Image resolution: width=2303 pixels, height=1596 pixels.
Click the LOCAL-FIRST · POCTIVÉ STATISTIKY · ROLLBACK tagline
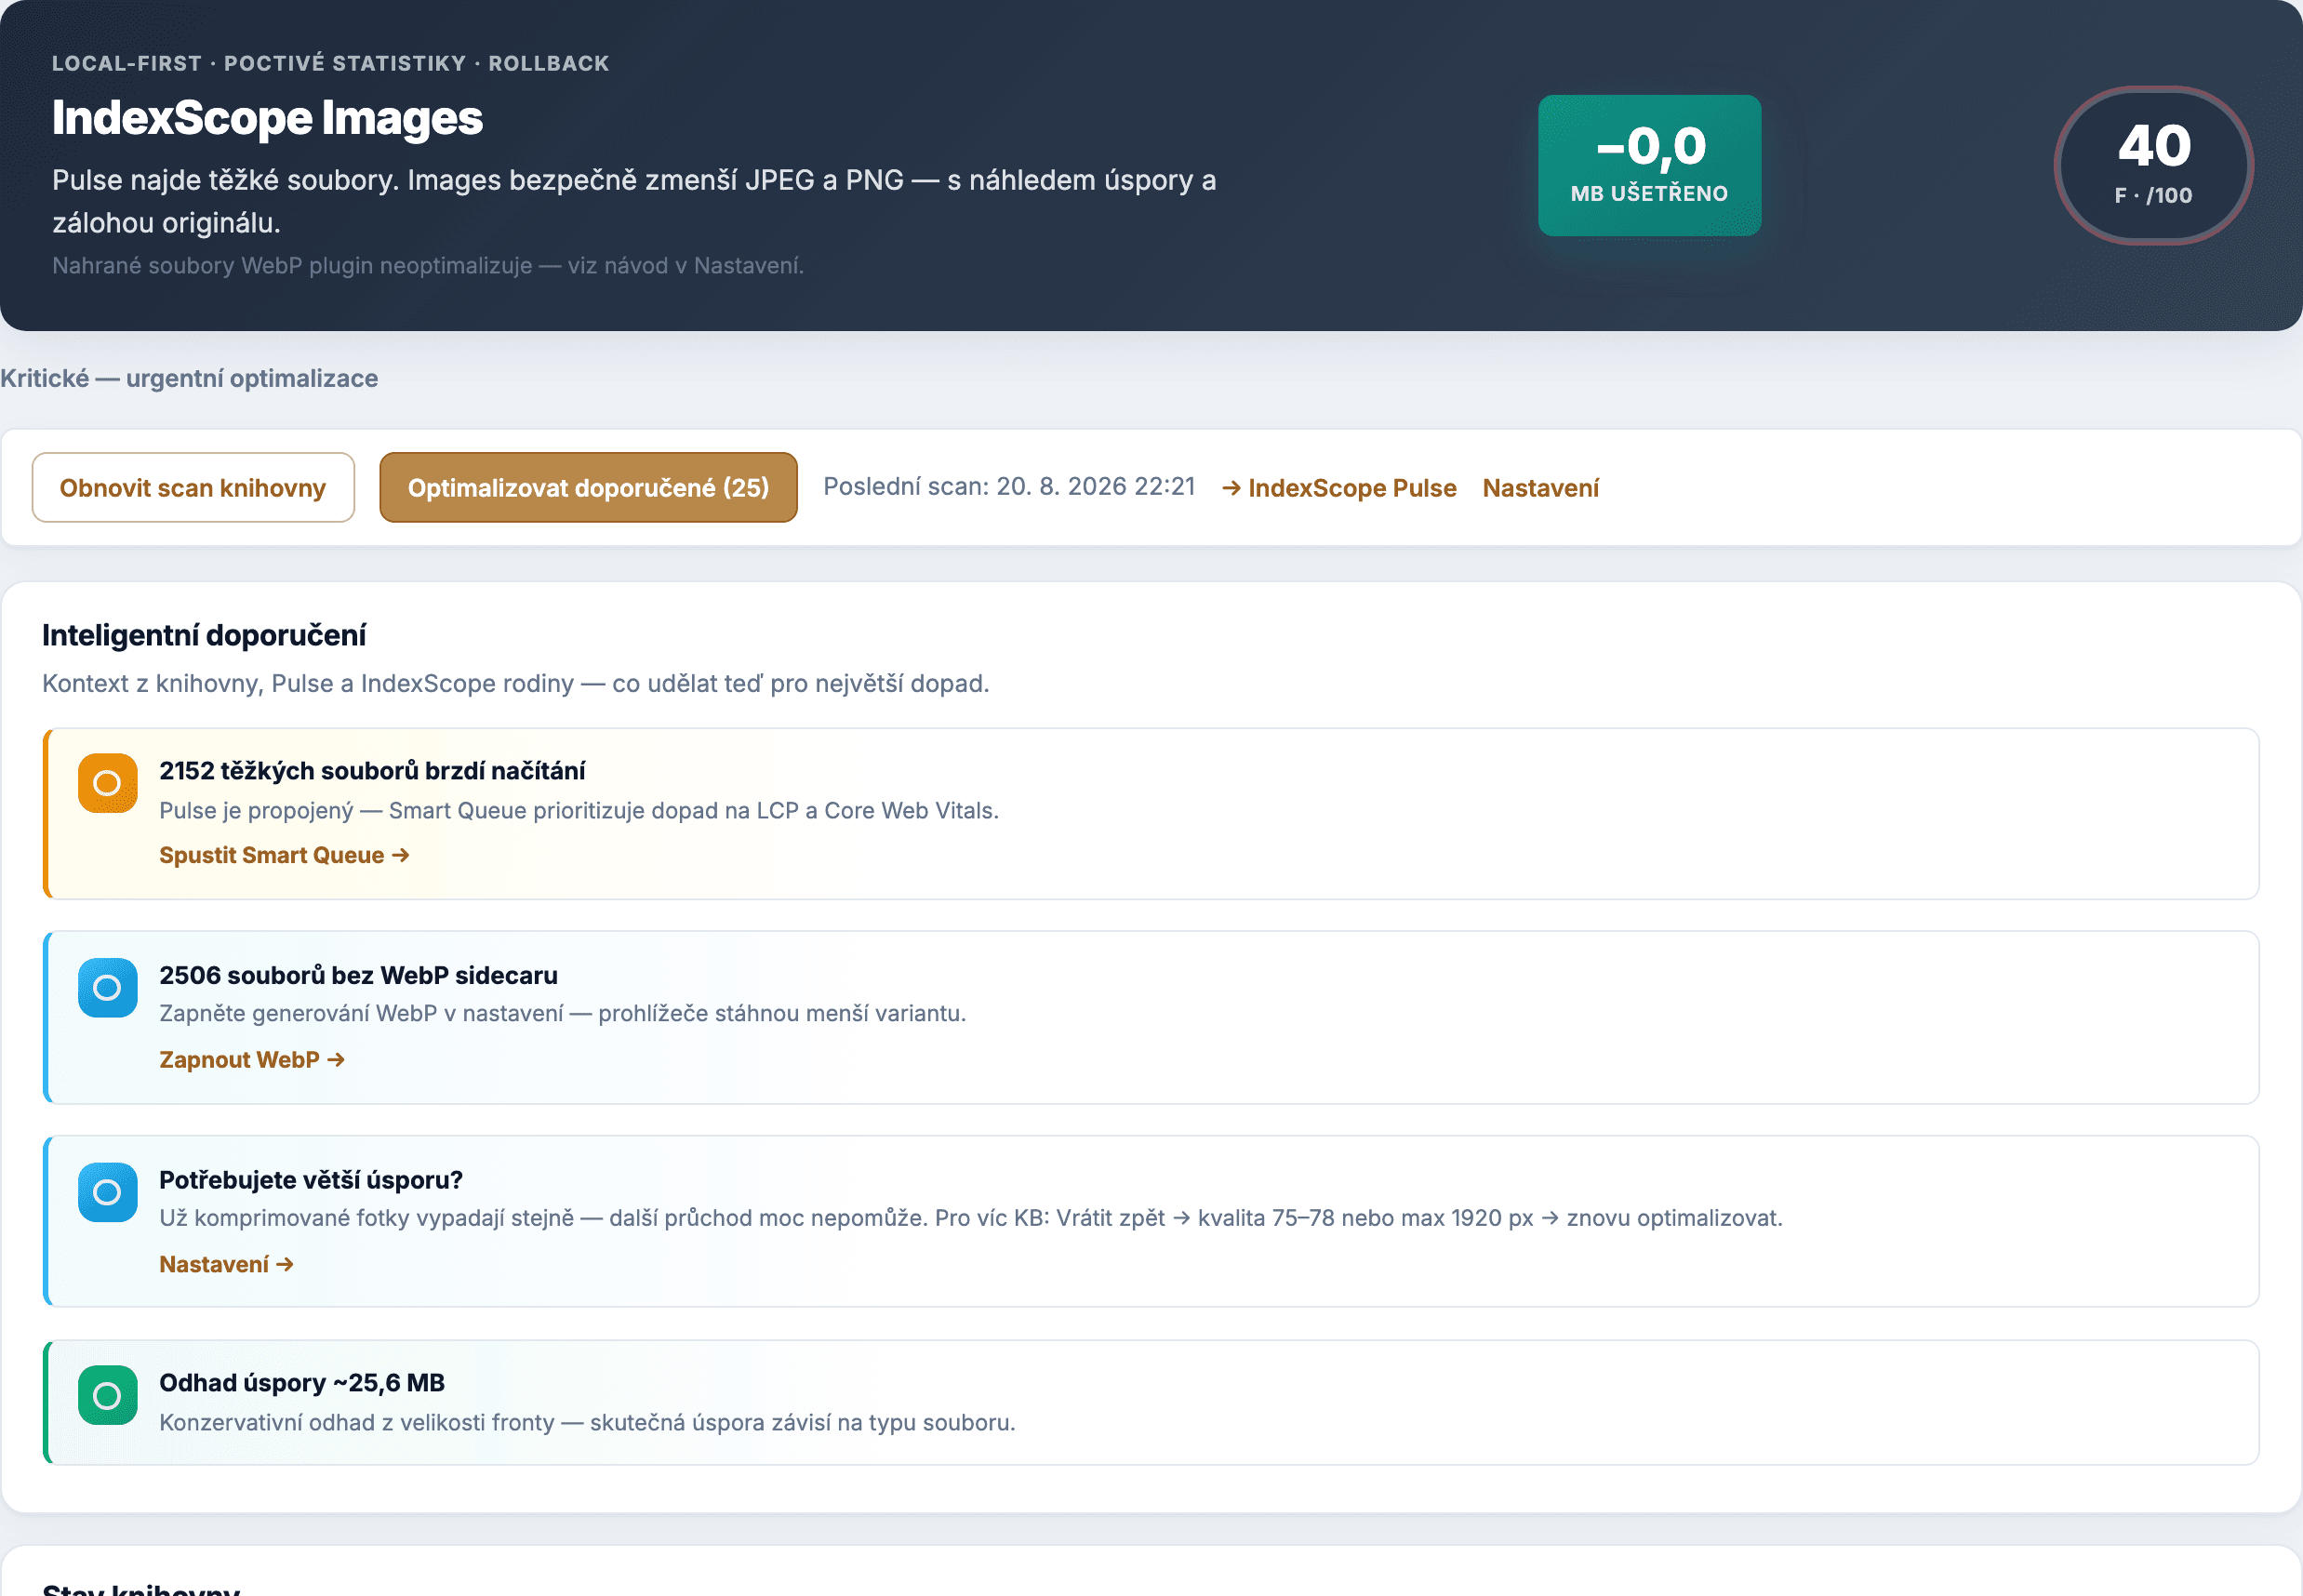331,63
